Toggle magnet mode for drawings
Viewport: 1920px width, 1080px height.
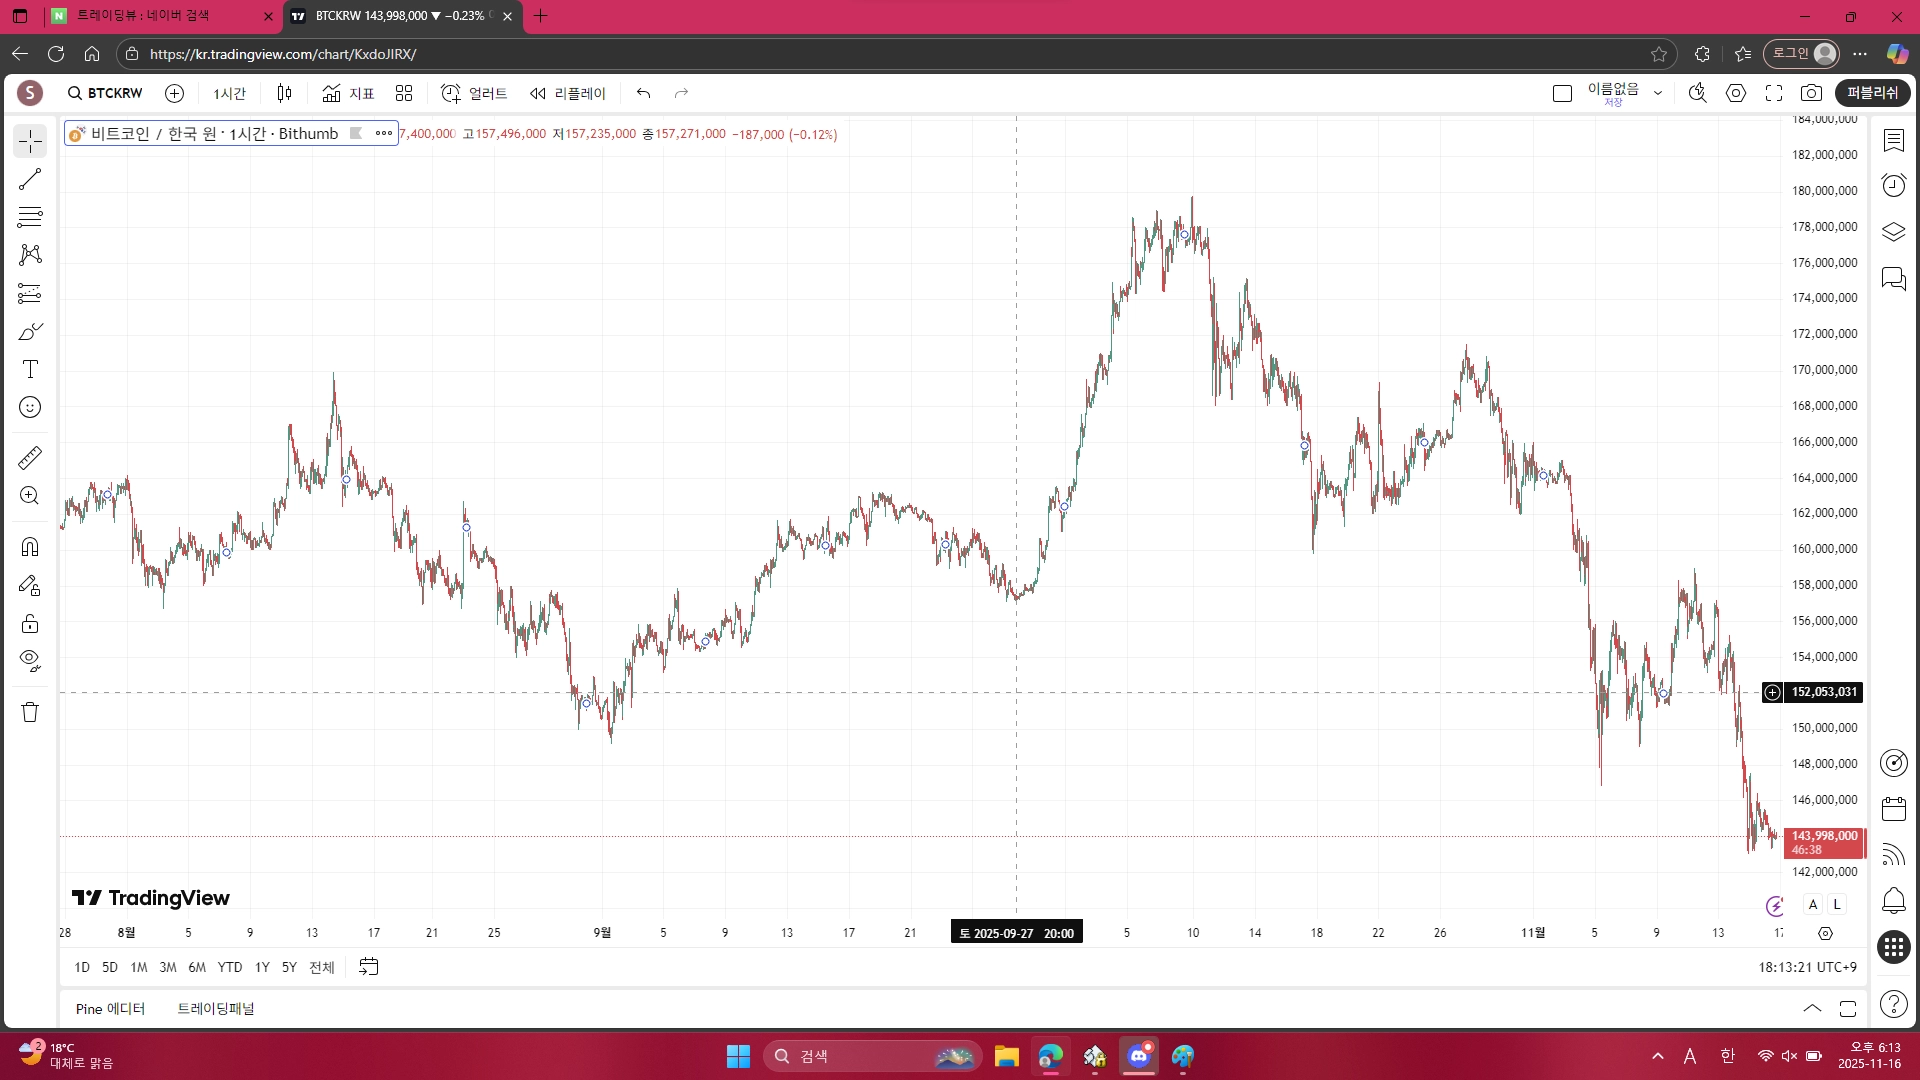click(30, 547)
